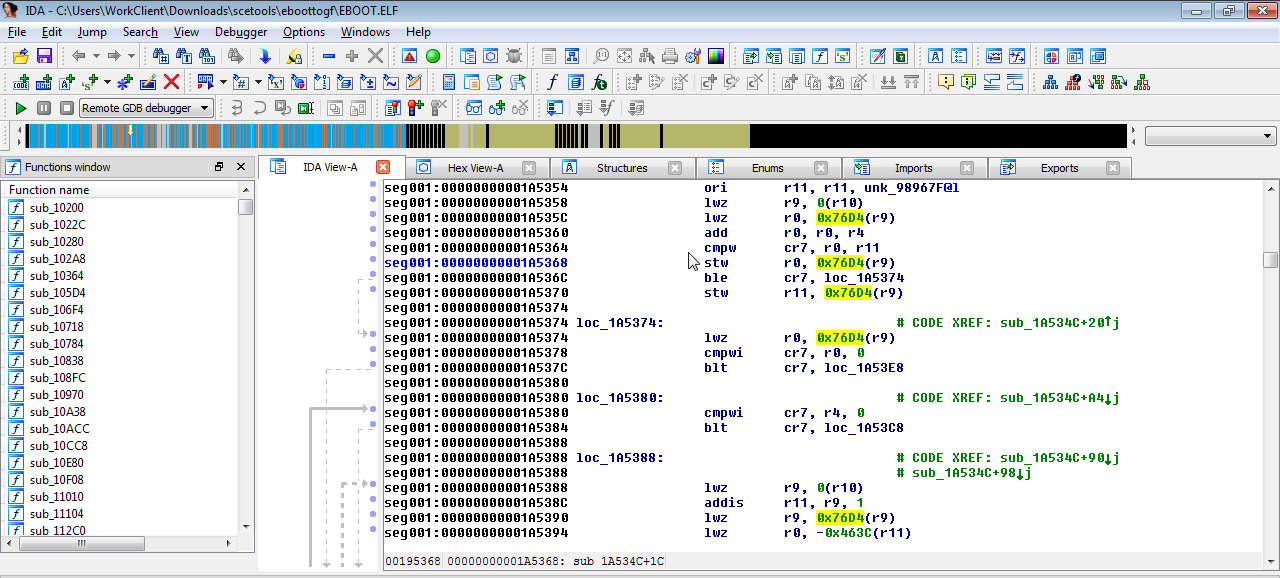
Task: Pause the debugged process
Action: click(x=44, y=108)
